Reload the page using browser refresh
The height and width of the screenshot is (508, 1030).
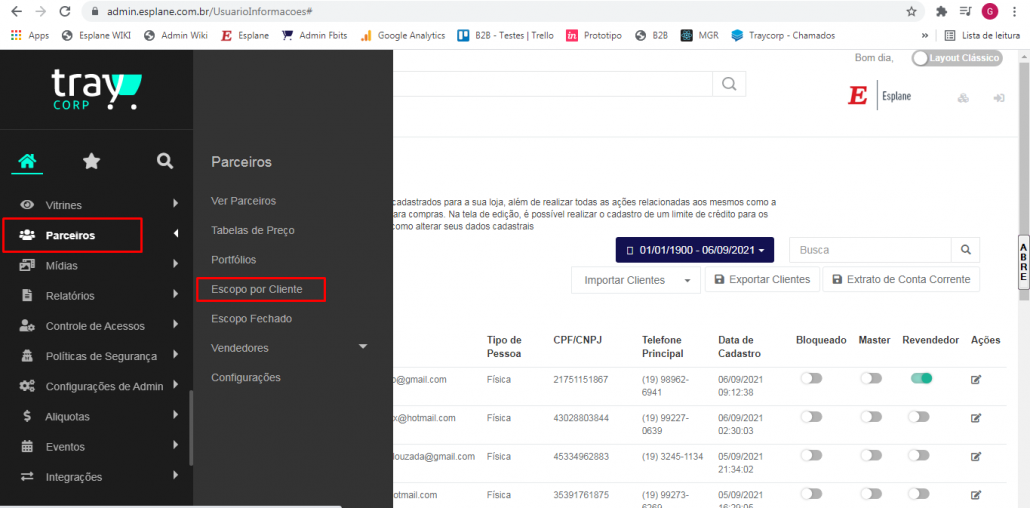[65, 11]
